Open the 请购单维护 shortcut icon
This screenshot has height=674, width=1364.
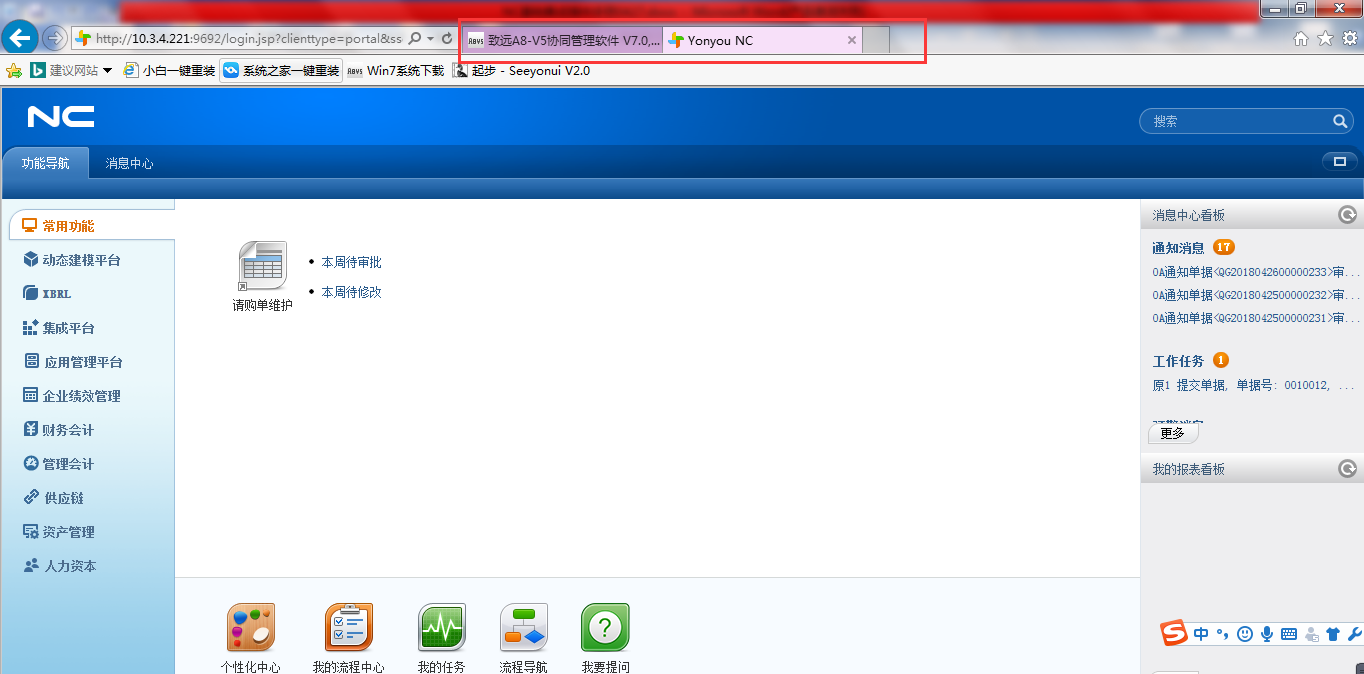tap(263, 267)
